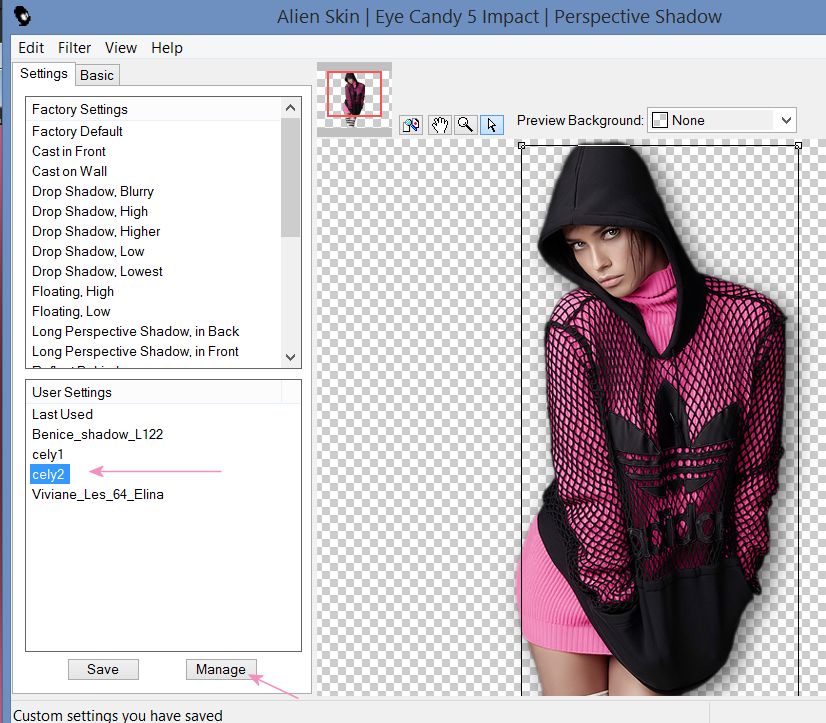Screen dimensions: 826x723
Task: Select Long Perspective Shadow, in Back preset
Action: click(135, 331)
